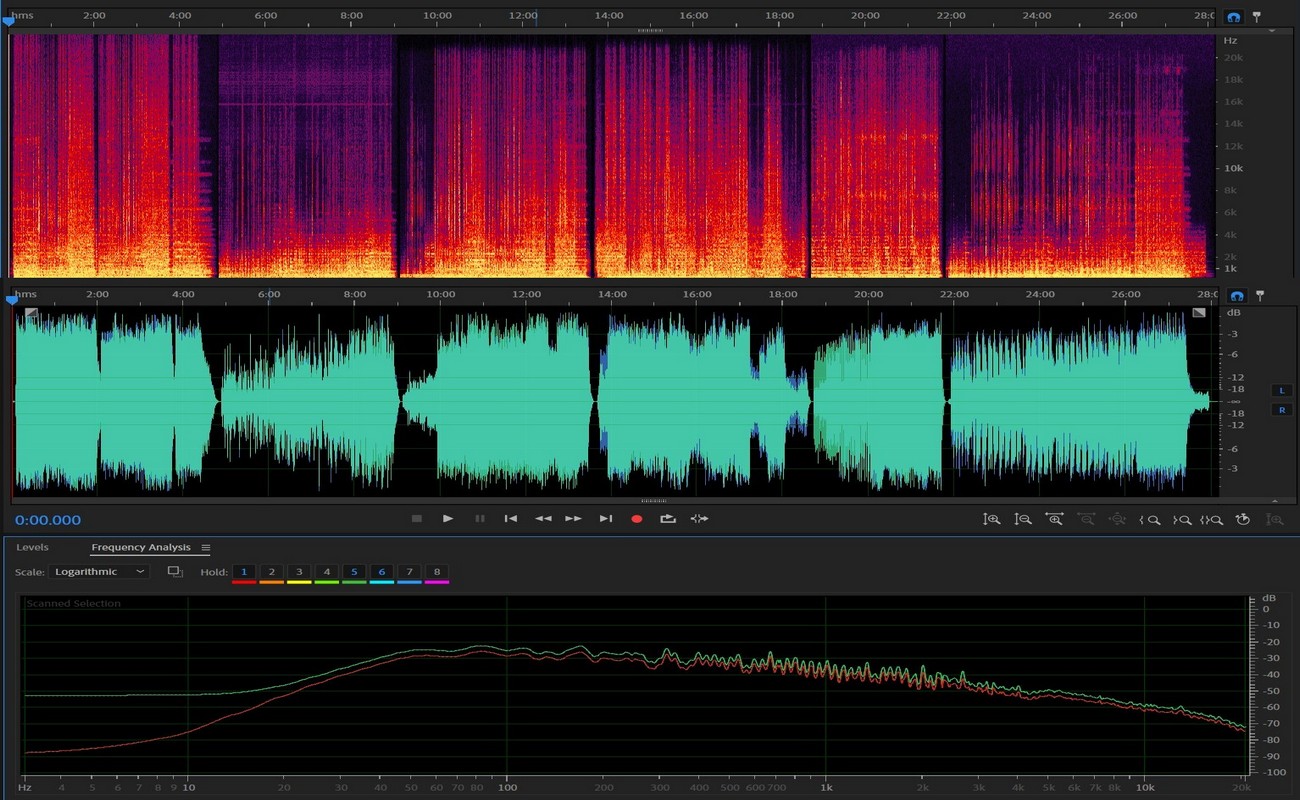The width and height of the screenshot is (1300, 800).
Task: Click Zoom Out Amplitude icon
Action: pos(1023,520)
